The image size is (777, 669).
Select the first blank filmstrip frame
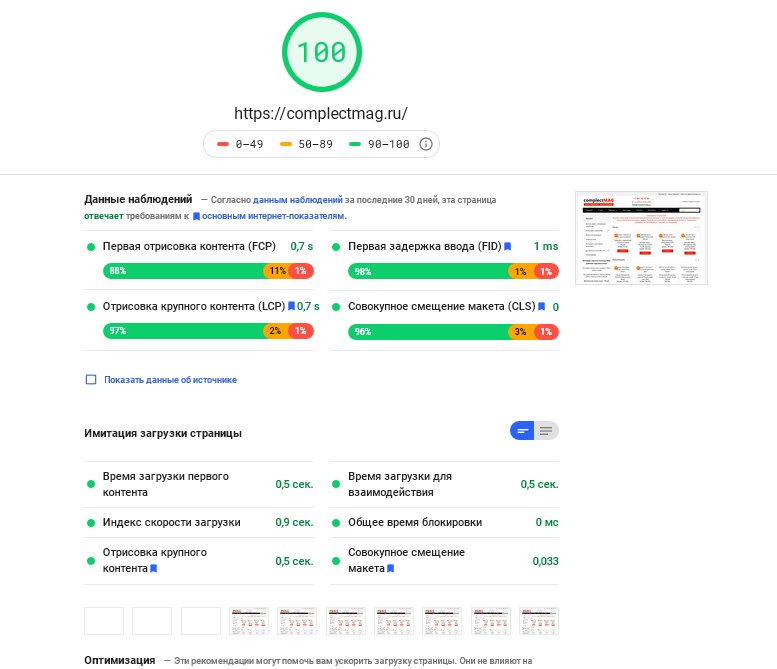pyautogui.click(x=104, y=620)
